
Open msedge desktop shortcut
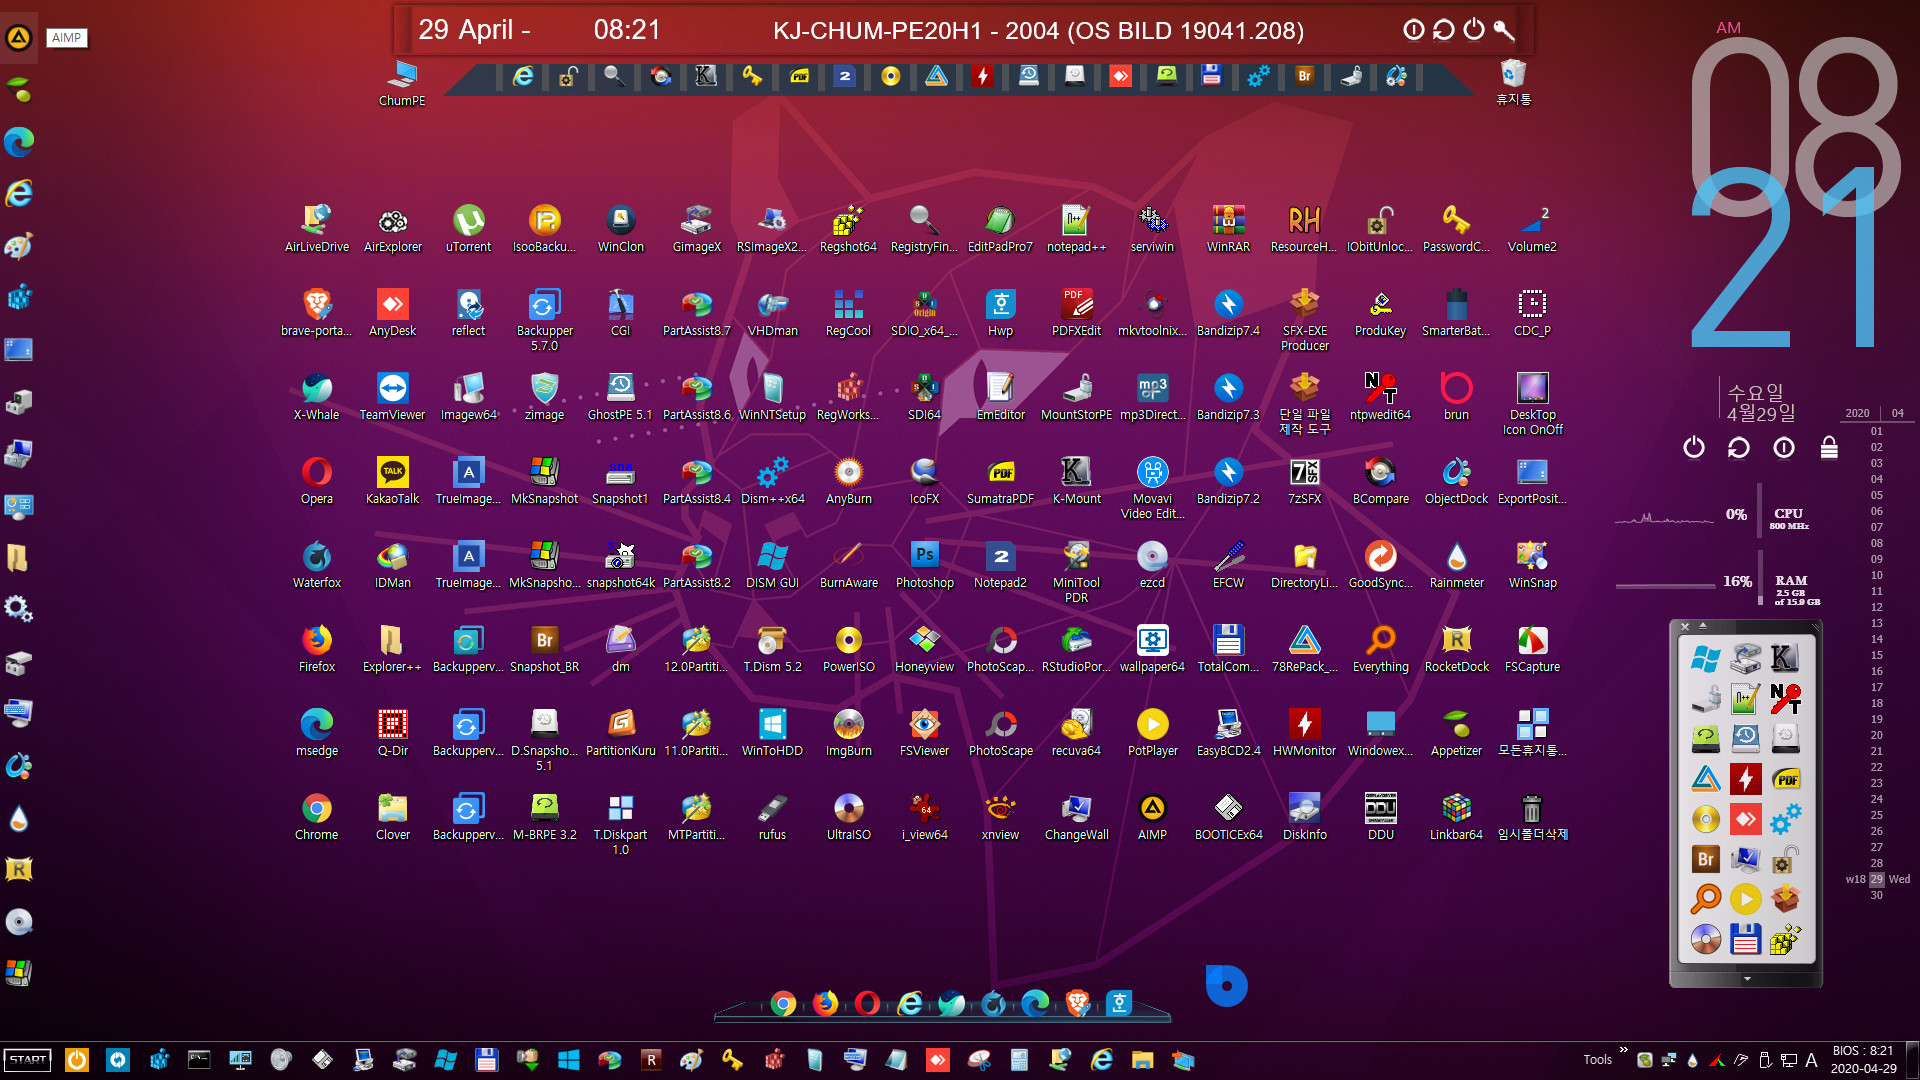pos(317,732)
